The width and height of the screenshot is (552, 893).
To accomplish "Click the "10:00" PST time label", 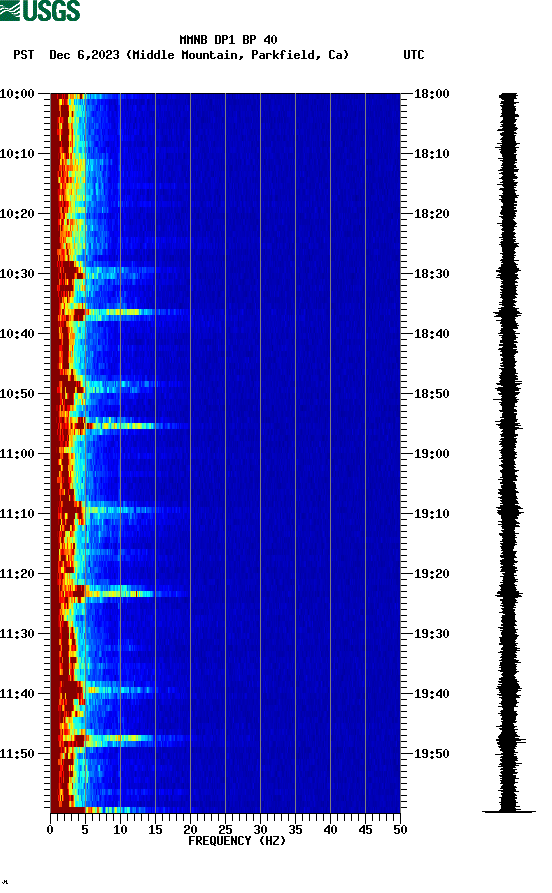I will point(17,94).
